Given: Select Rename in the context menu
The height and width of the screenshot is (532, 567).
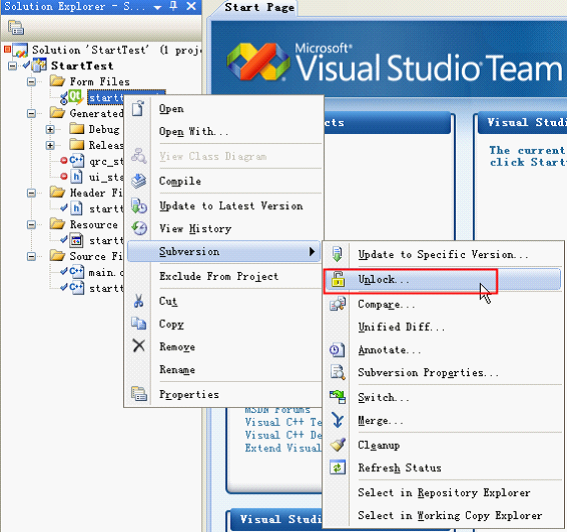Looking at the screenshot, I should click(x=223, y=369).
